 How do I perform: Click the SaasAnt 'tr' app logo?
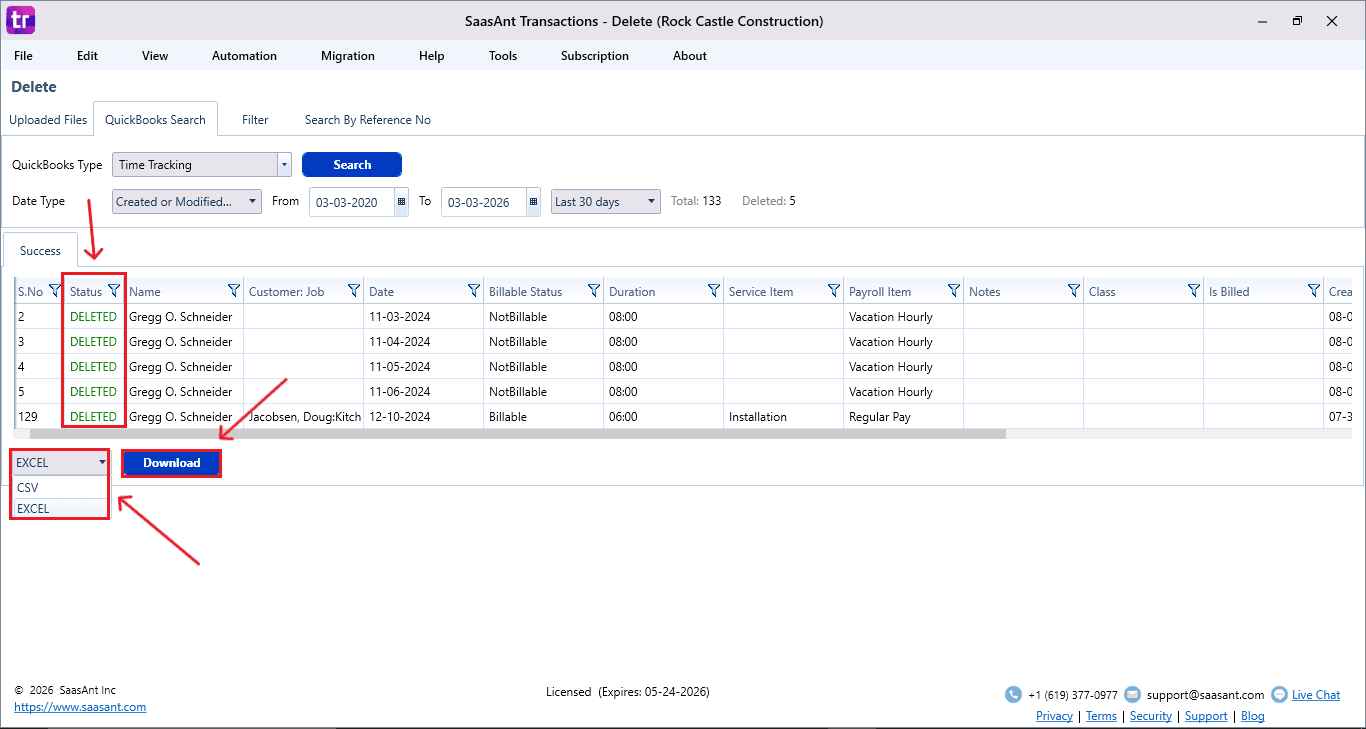coord(20,20)
